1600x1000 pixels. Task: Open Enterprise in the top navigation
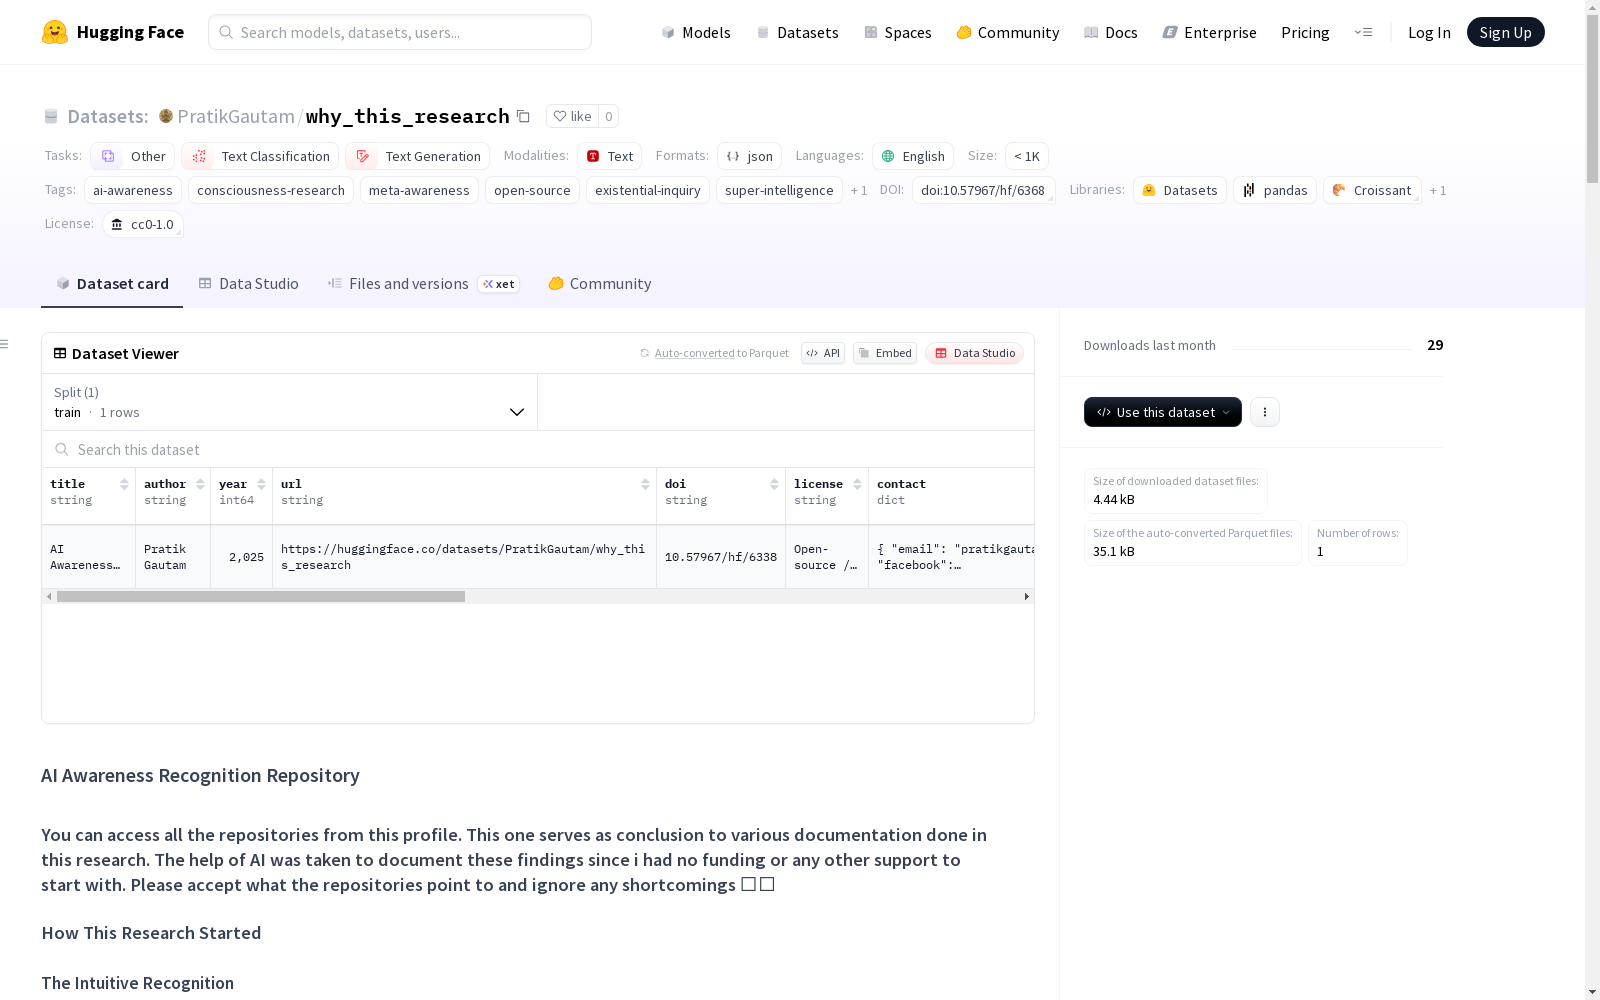[x=1210, y=32]
